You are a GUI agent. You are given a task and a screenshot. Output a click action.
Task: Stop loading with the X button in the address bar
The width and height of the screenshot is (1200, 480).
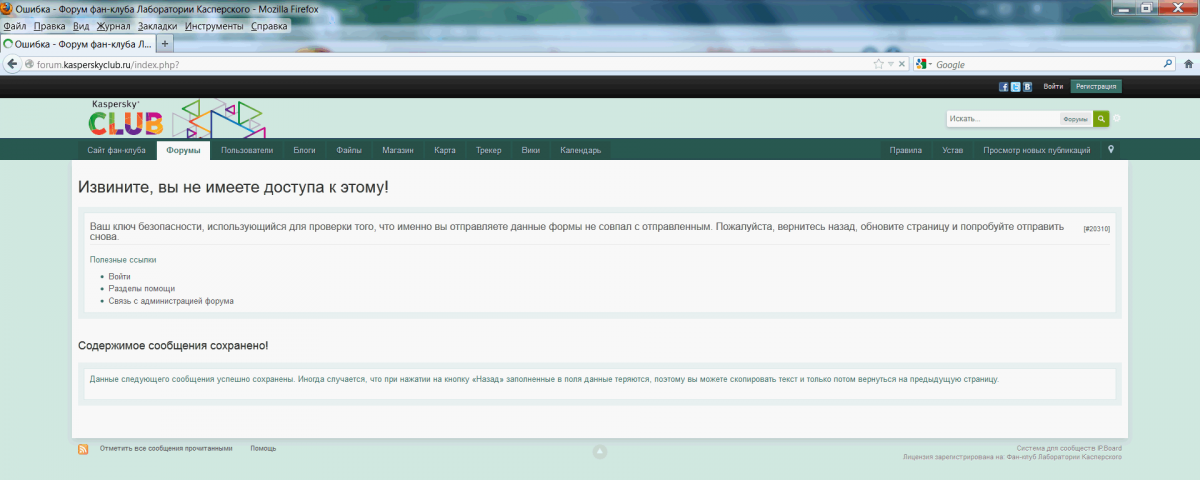pos(901,64)
